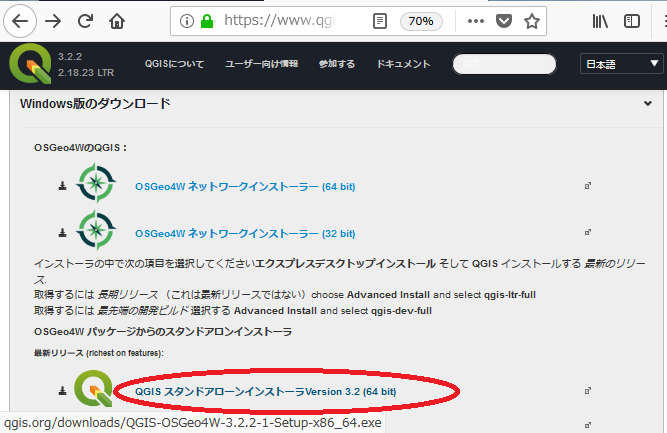Click the QGIS site search field

504,64
